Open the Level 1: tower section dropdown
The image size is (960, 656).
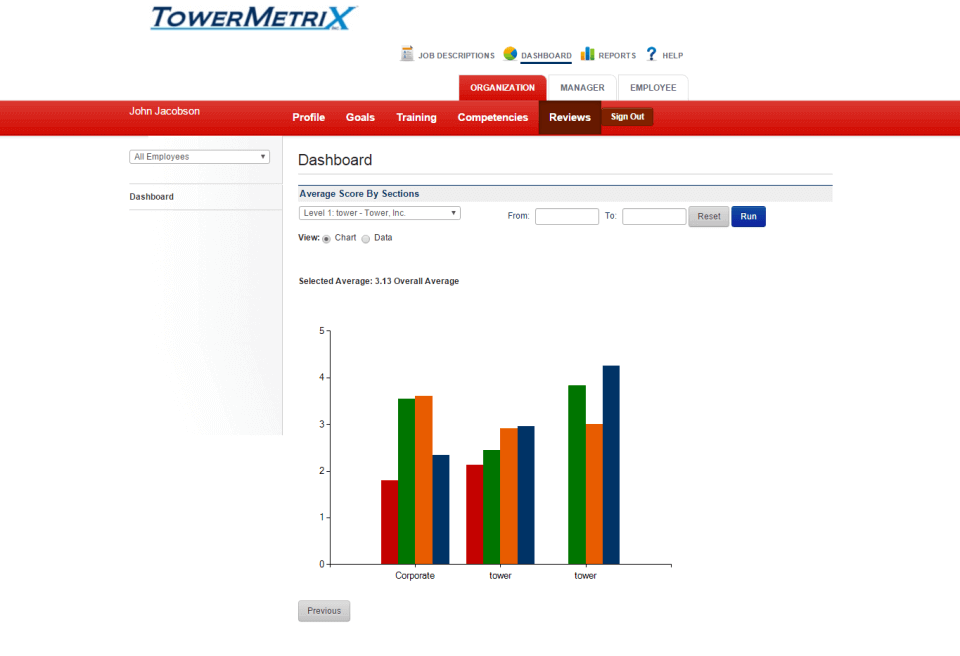[378, 213]
